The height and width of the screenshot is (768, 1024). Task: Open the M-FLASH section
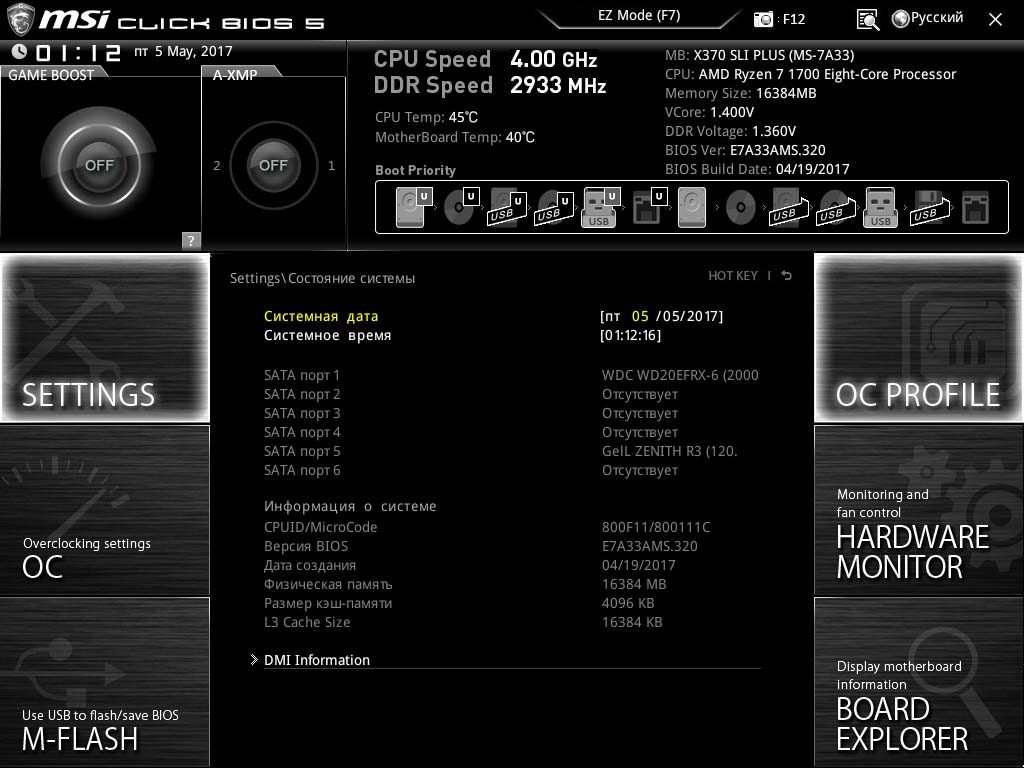tap(105, 682)
